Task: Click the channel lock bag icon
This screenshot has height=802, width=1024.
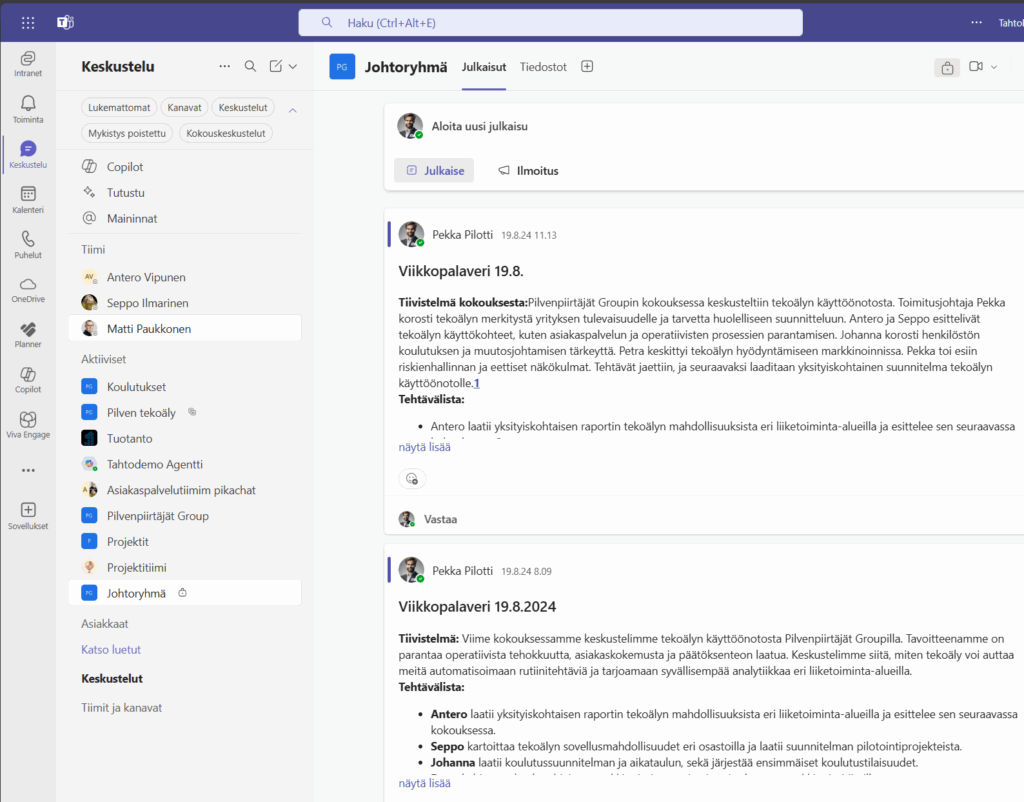Action: pos(947,67)
